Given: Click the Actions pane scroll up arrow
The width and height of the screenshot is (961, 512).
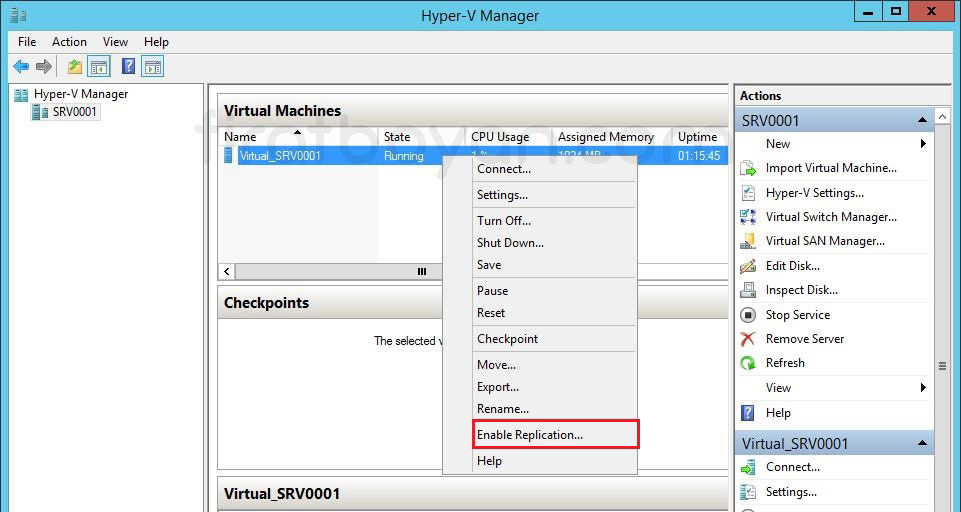Looking at the screenshot, I should click(942, 117).
